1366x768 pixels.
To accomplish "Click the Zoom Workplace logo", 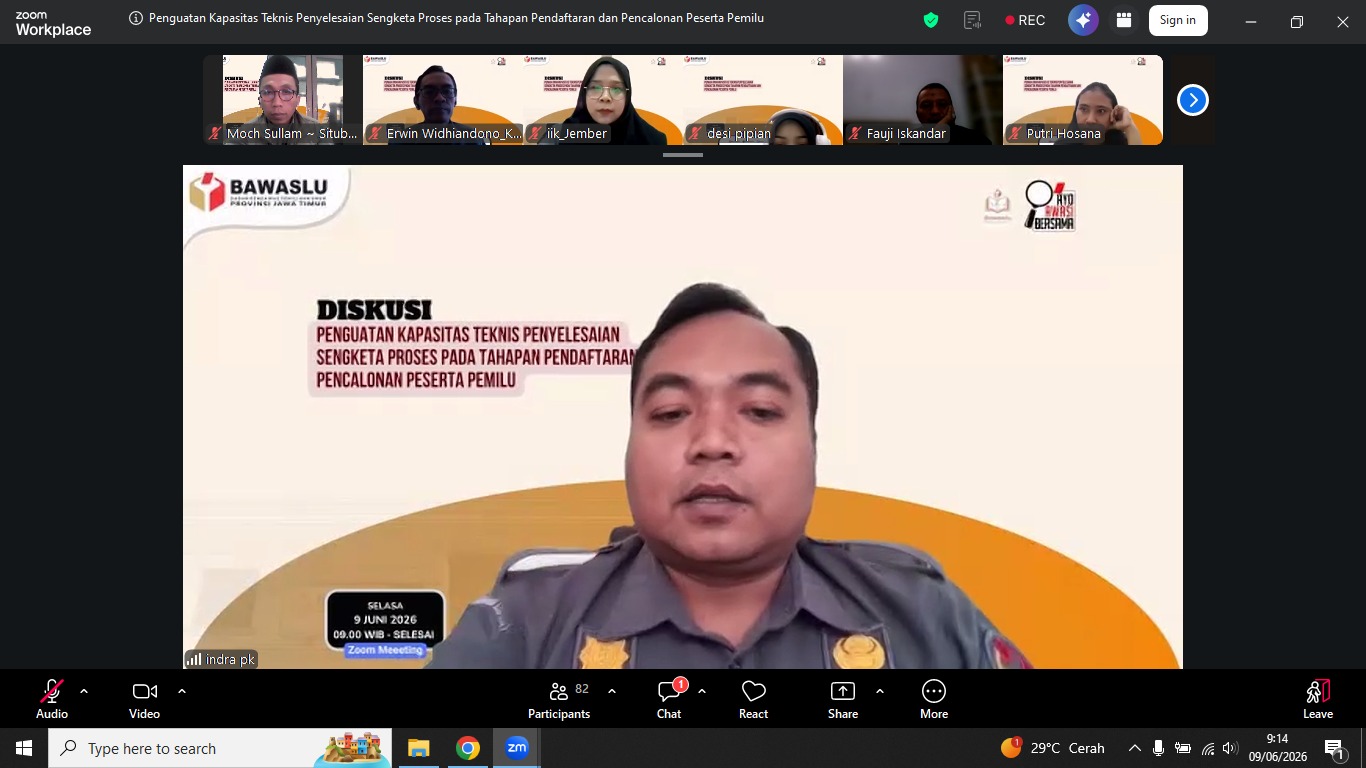I will [x=53, y=24].
